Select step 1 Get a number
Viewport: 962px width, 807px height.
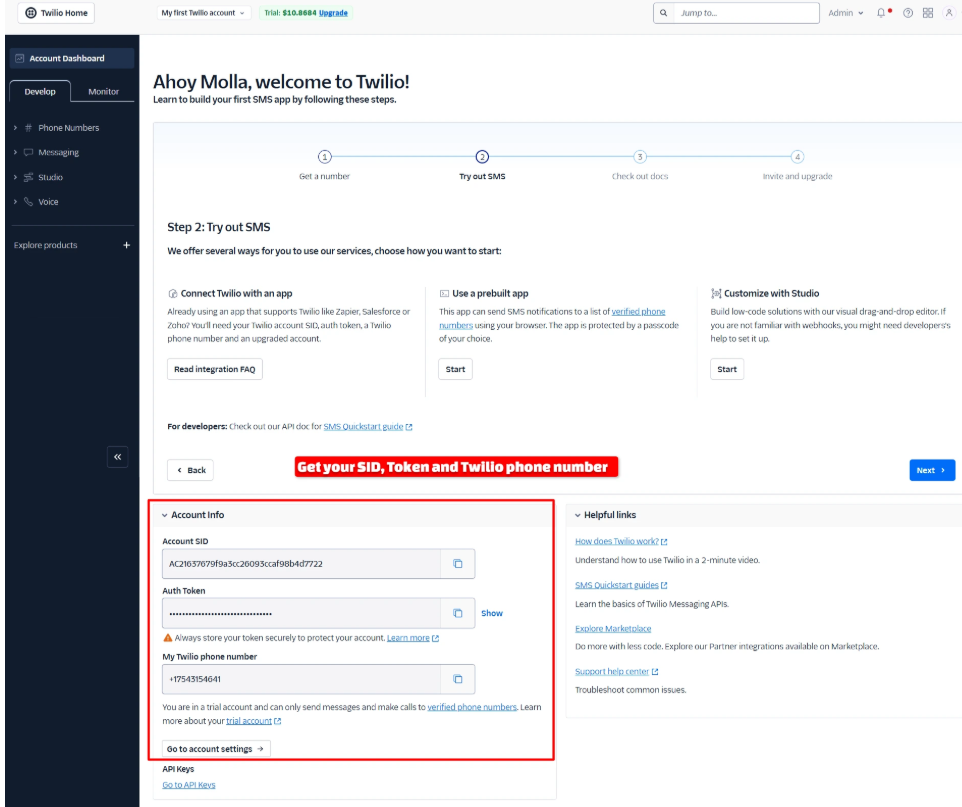tap(325, 157)
